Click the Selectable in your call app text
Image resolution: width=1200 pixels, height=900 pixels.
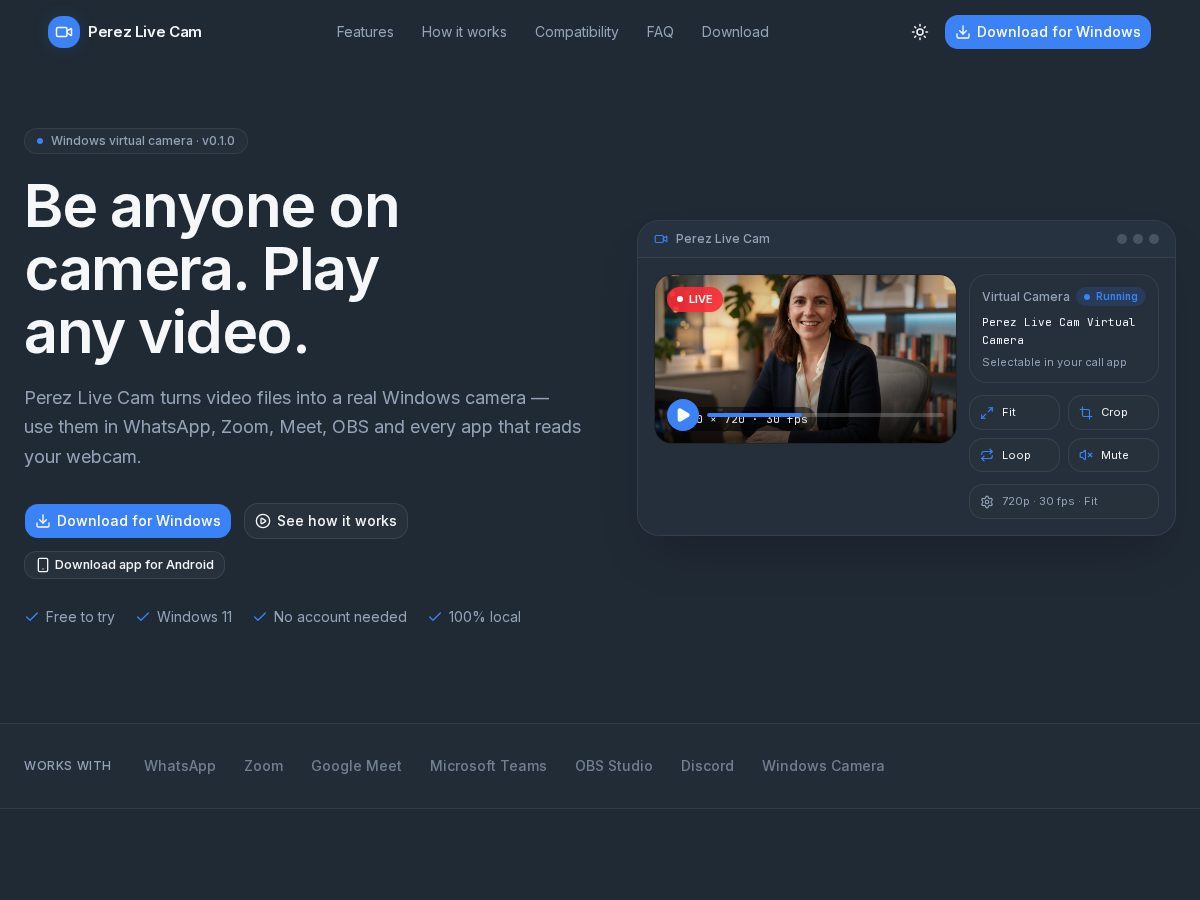(x=1054, y=362)
